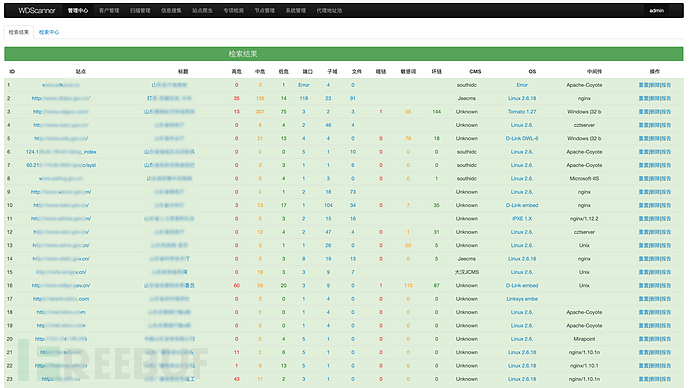
Task: Click 删除 link in row 2
Action: [x=655, y=99]
